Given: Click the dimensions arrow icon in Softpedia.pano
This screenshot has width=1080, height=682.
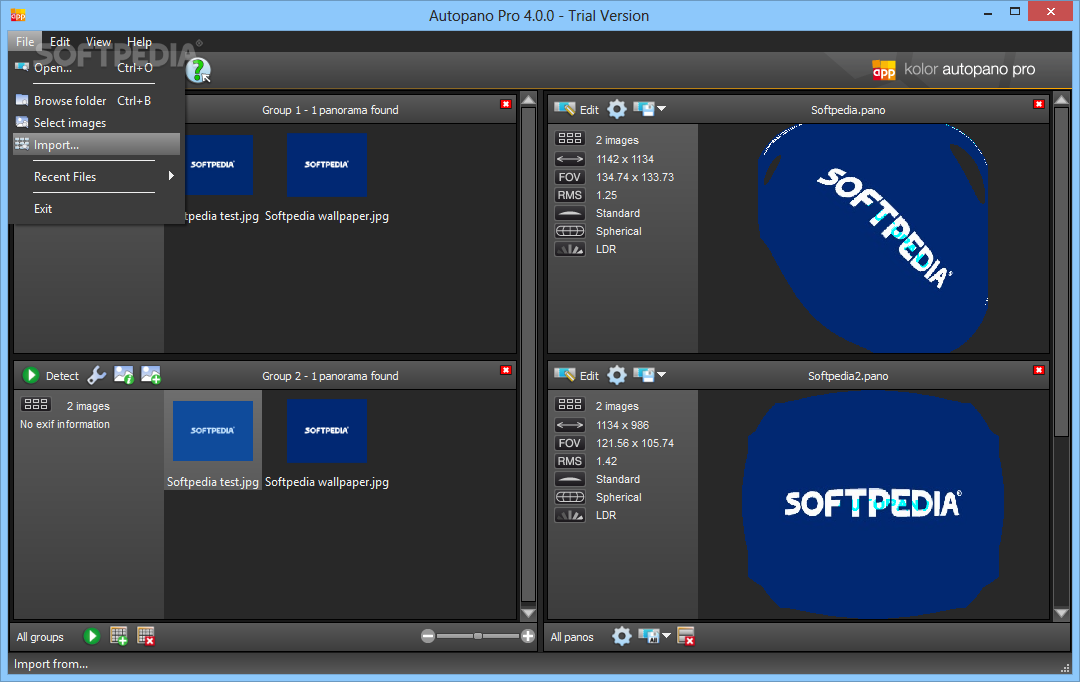Looking at the screenshot, I should pyautogui.click(x=570, y=159).
